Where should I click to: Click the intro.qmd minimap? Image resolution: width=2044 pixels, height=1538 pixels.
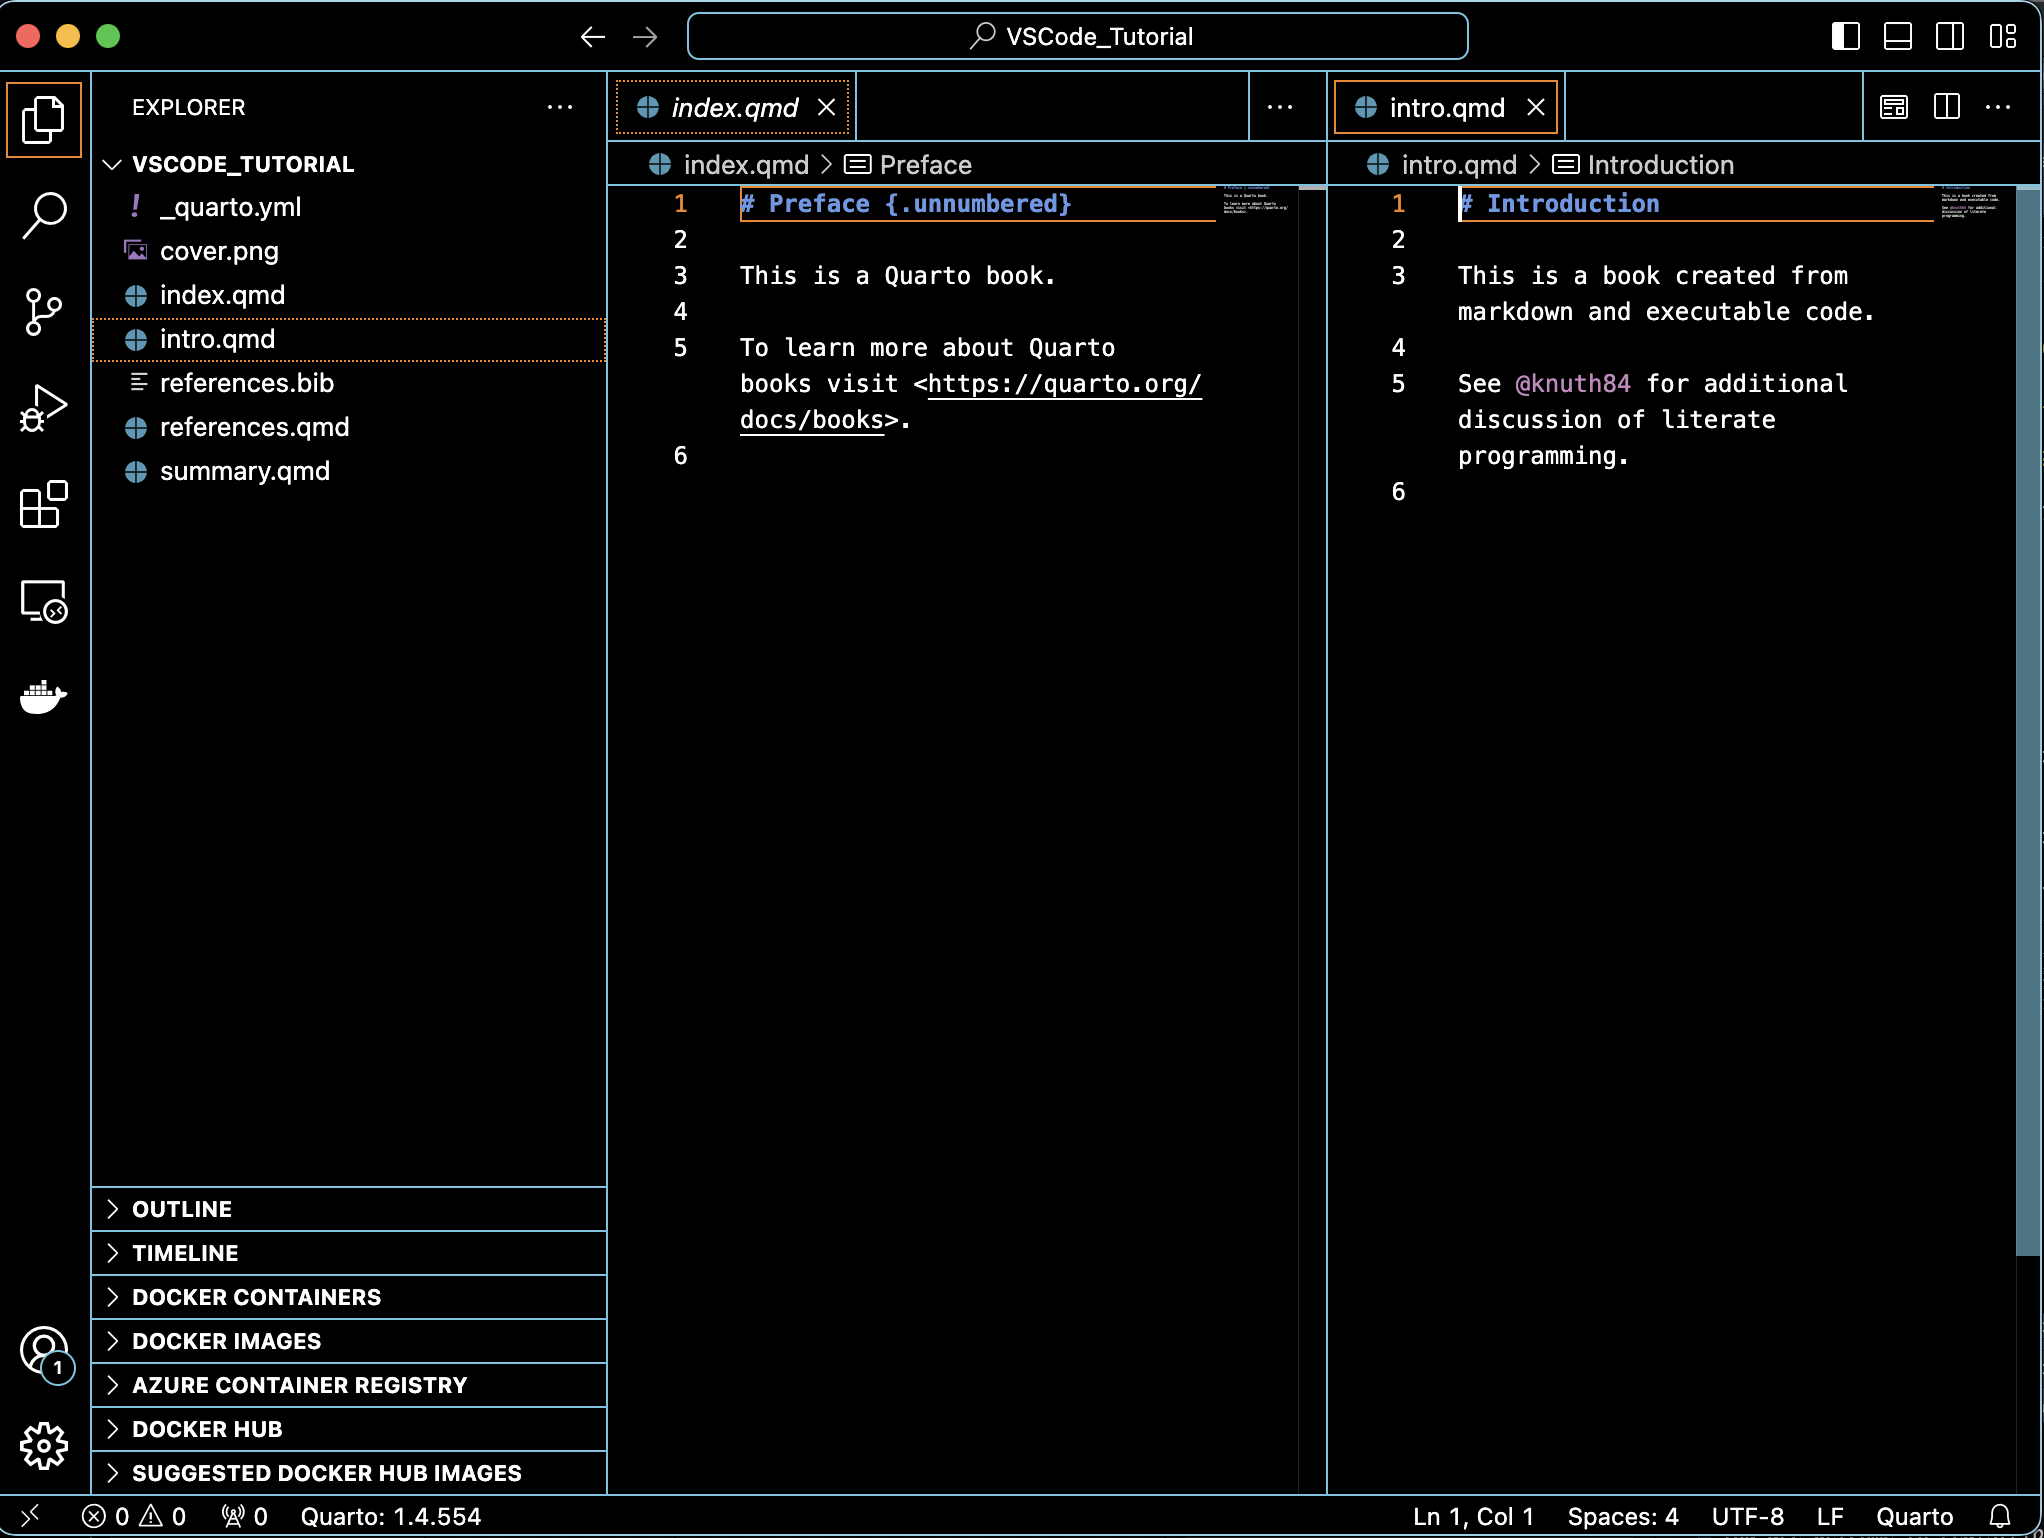click(1972, 202)
